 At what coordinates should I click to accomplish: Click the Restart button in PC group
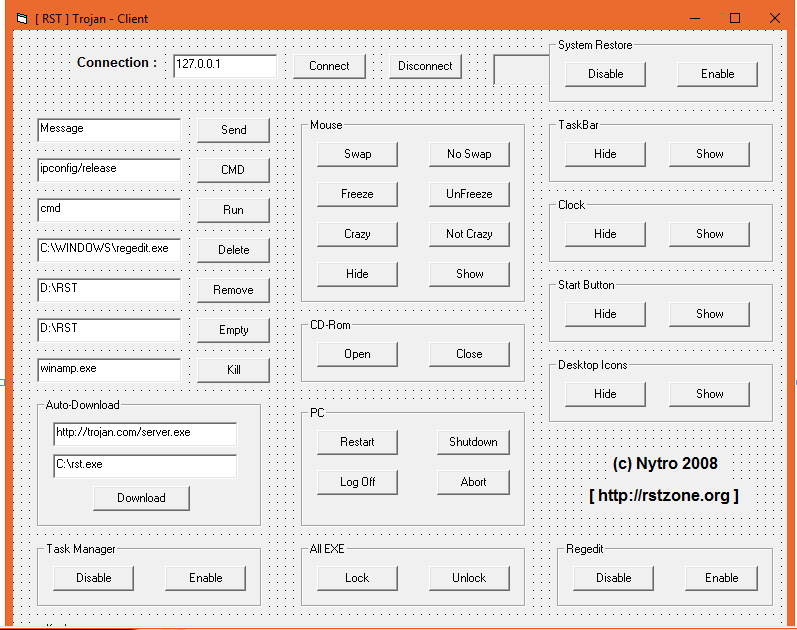357,442
